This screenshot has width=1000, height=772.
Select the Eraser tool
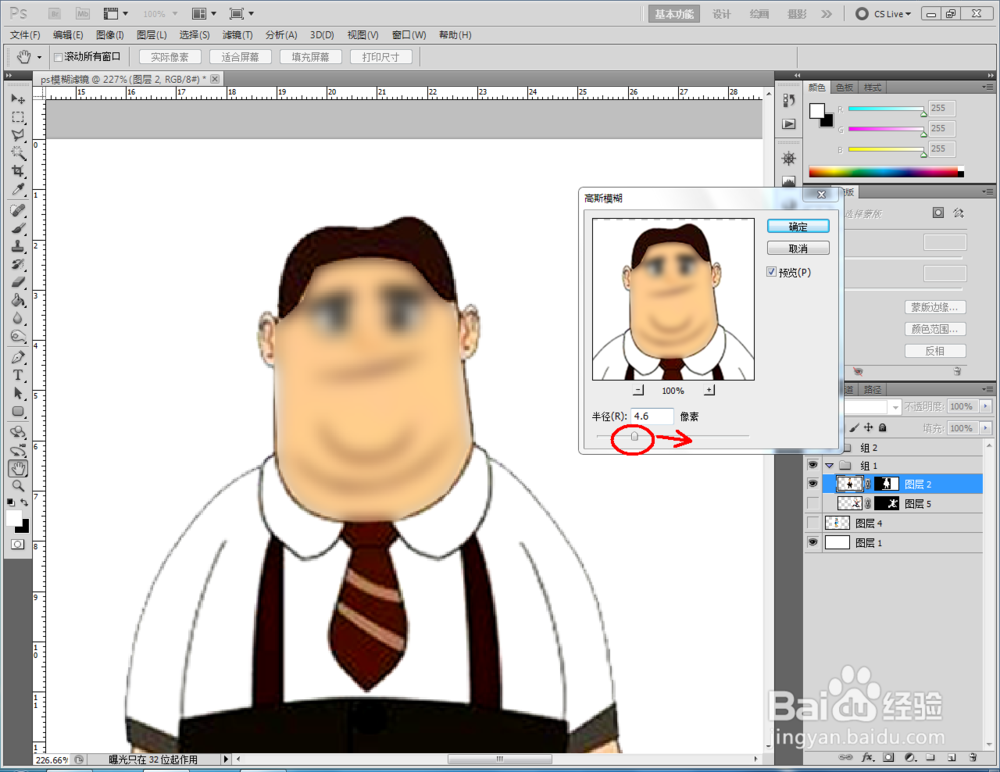(18, 282)
